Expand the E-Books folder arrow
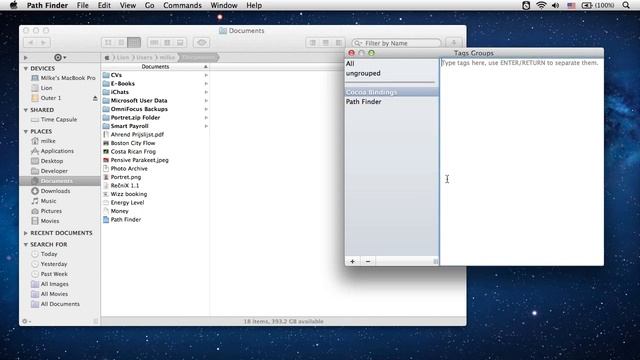Screen dimensions: 640x360 click(x=206, y=84)
